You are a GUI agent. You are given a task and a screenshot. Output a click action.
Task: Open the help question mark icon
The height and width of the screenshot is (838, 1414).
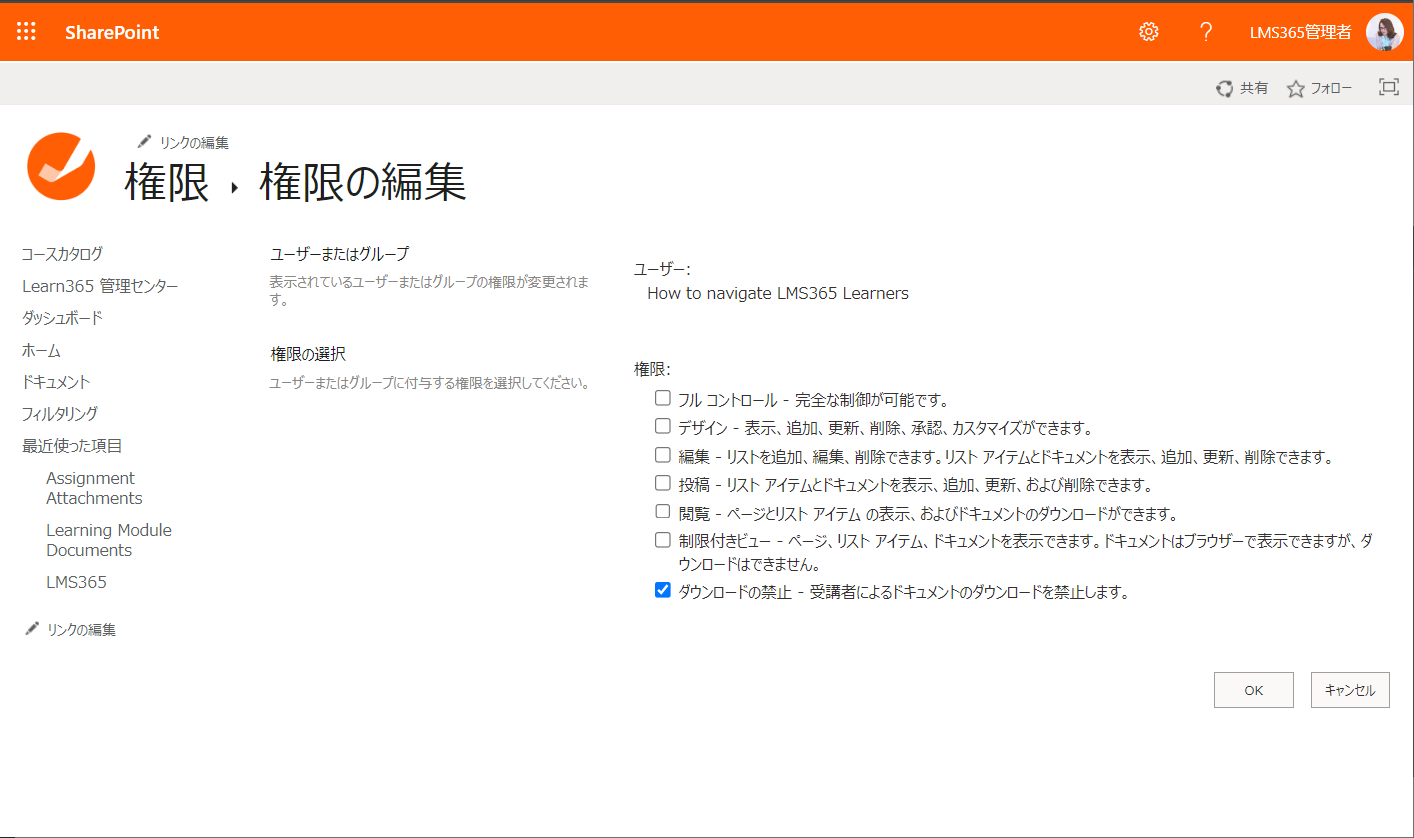point(1206,32)
